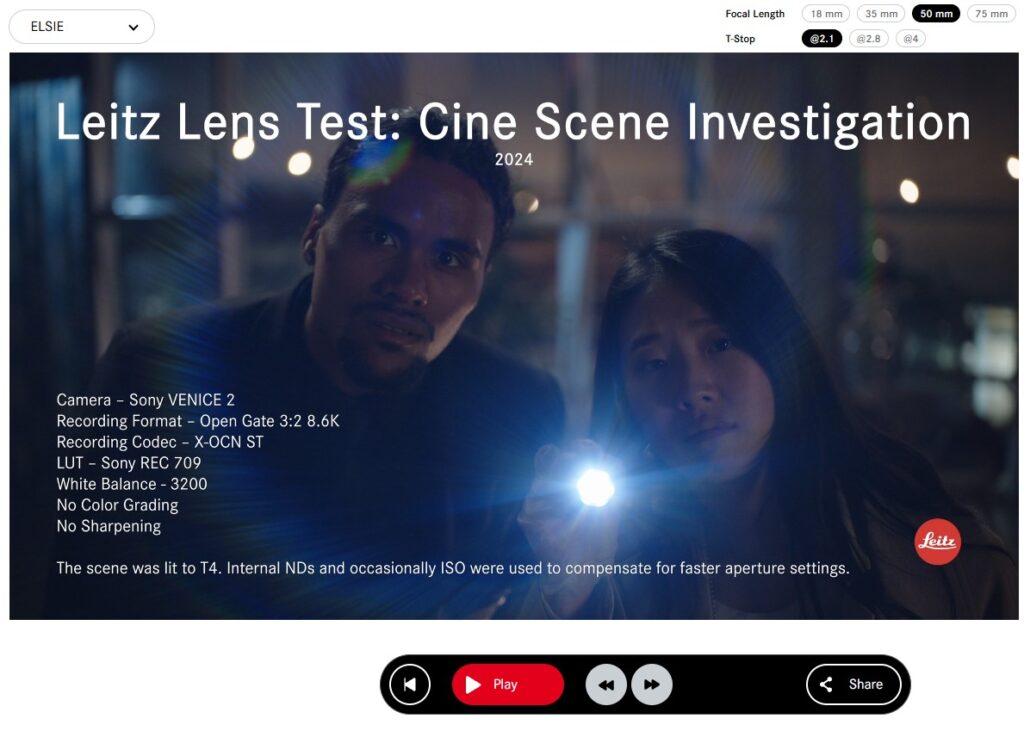The height and width of the screenshot is (737, 1024).
Task: Select the 75 mm focal length
Action: [x=991, y=14]
